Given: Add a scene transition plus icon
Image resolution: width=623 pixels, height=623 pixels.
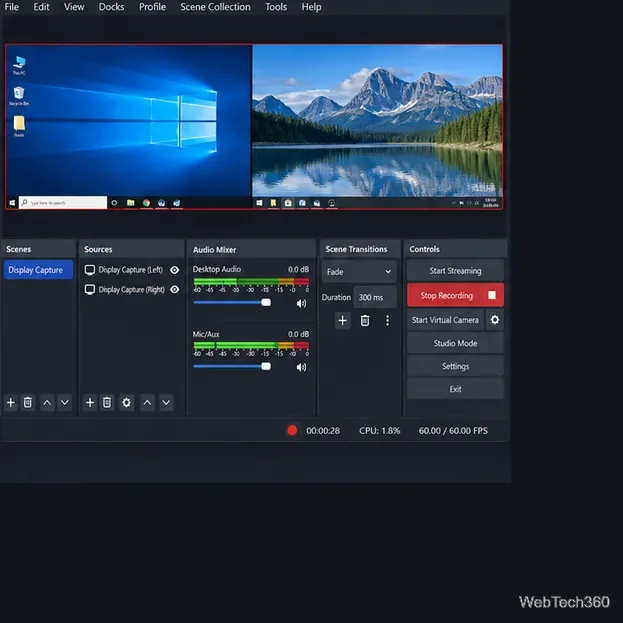Looking at the screenshot, I should 342,320.
